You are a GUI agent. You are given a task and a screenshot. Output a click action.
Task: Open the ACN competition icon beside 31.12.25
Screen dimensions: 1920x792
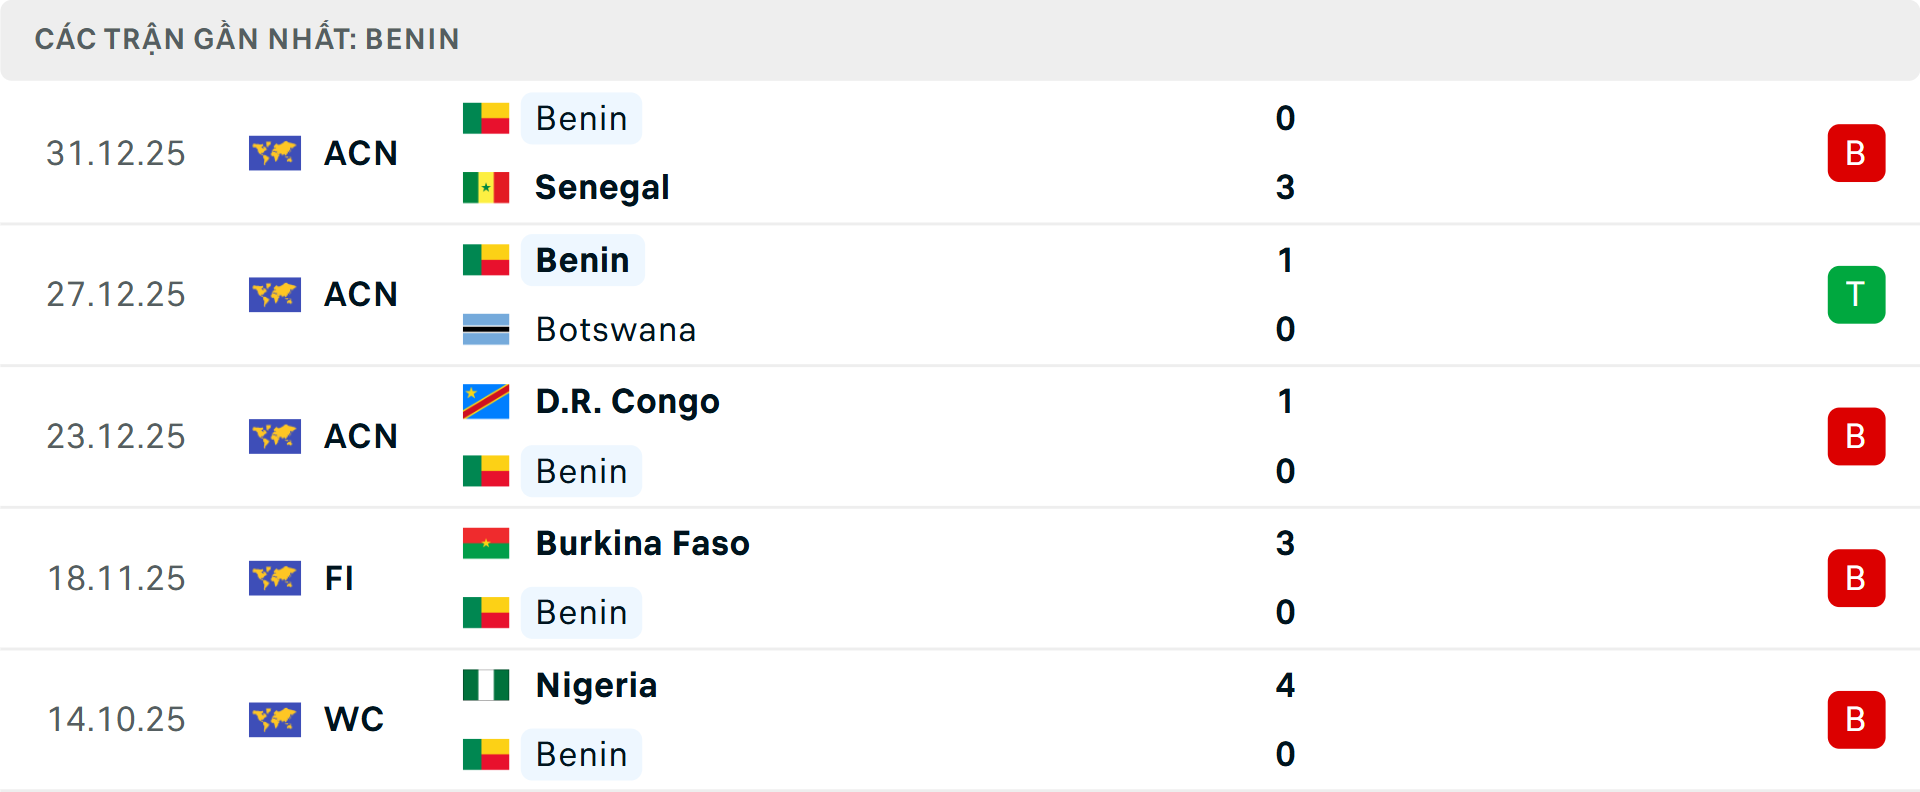click(275, 153)
